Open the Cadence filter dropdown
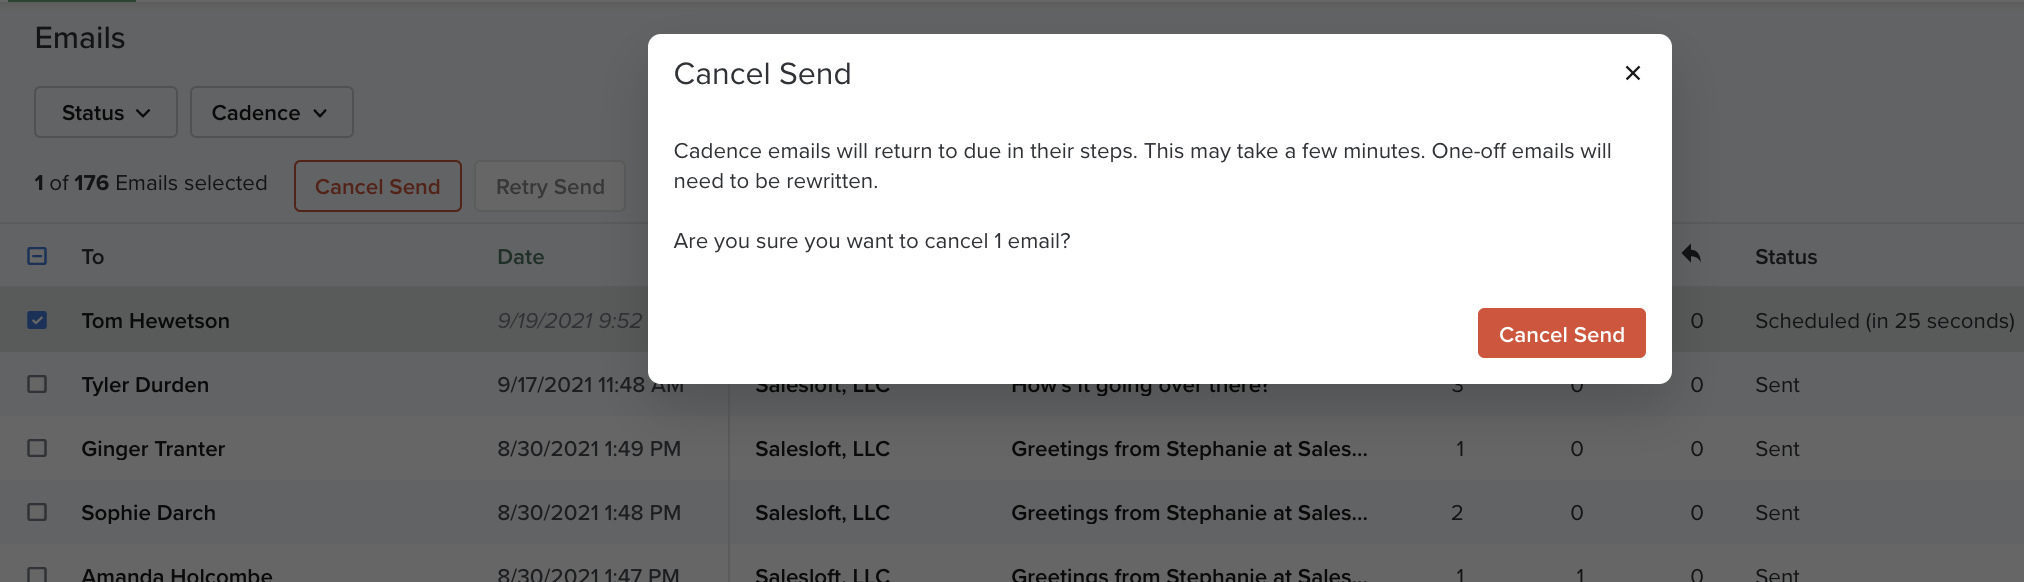The width and height of the screenshot is (2024, 582). (270, 112)
